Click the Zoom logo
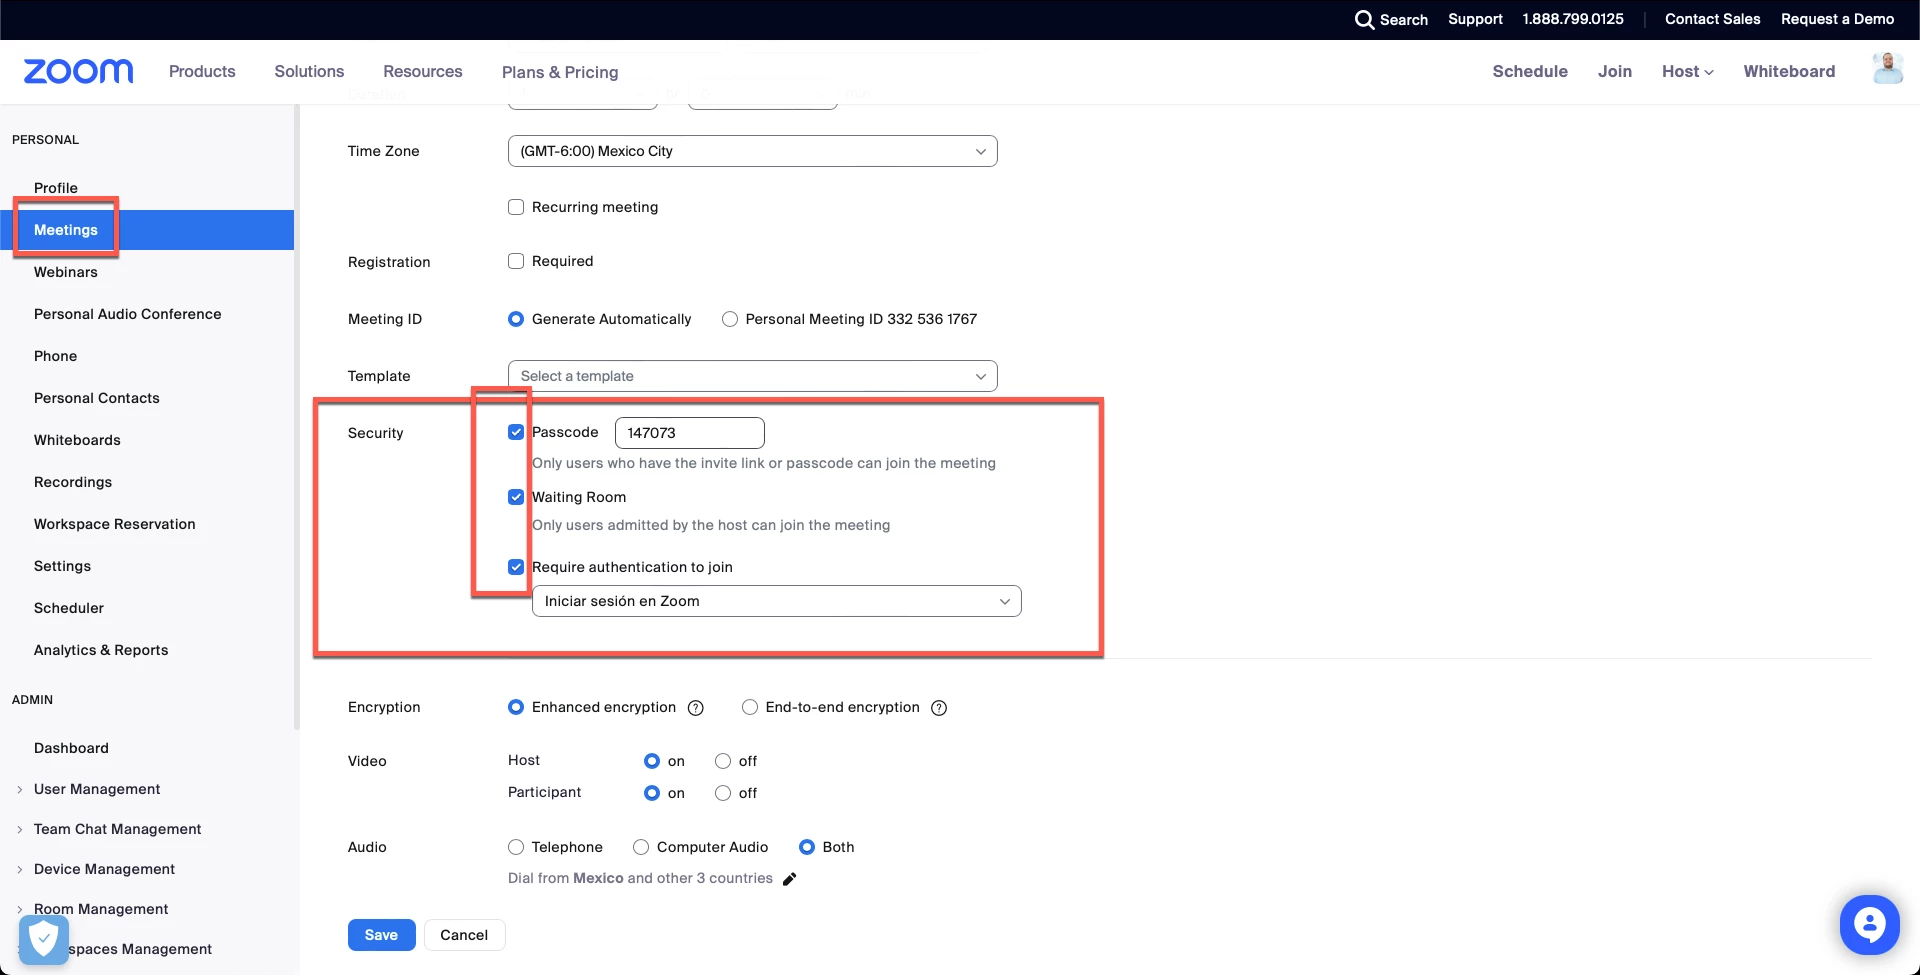Screen dimensions: 1920x975 (78, 71)
